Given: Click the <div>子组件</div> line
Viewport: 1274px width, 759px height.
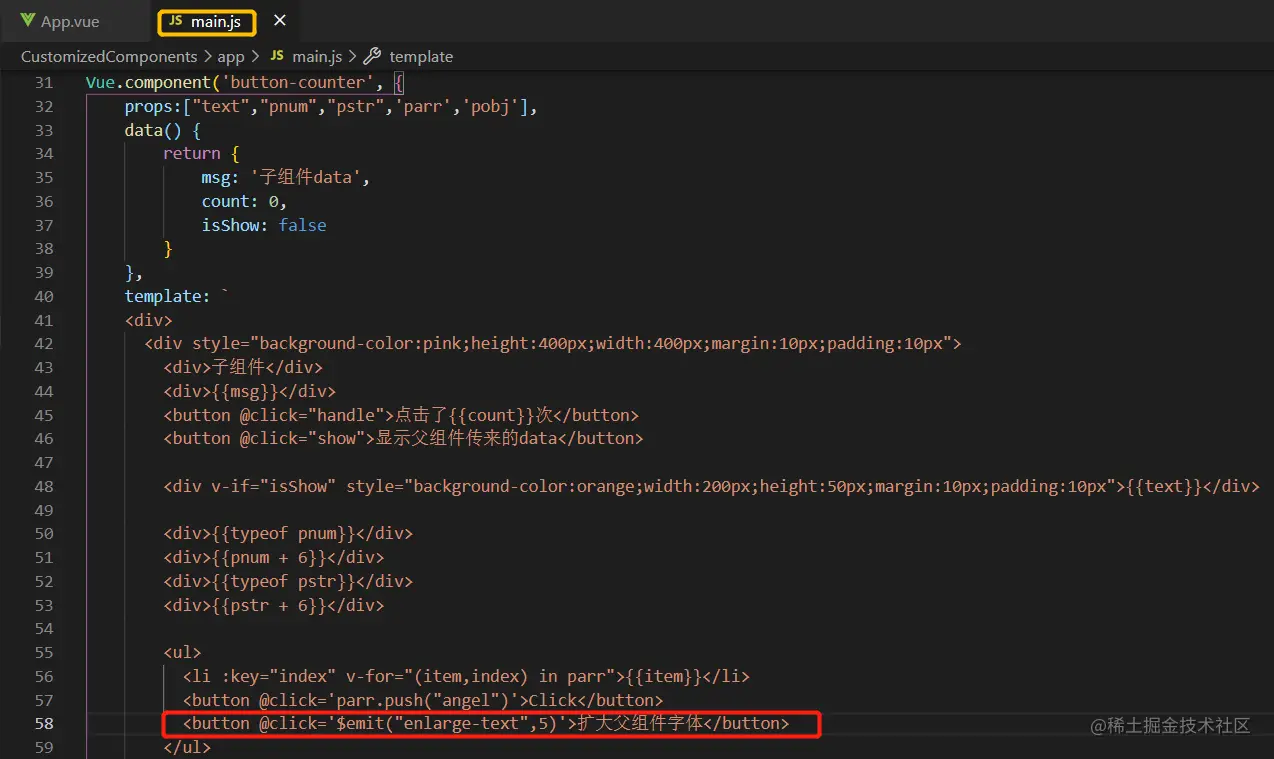Looking at the screenshot, I should click(243, 367).
